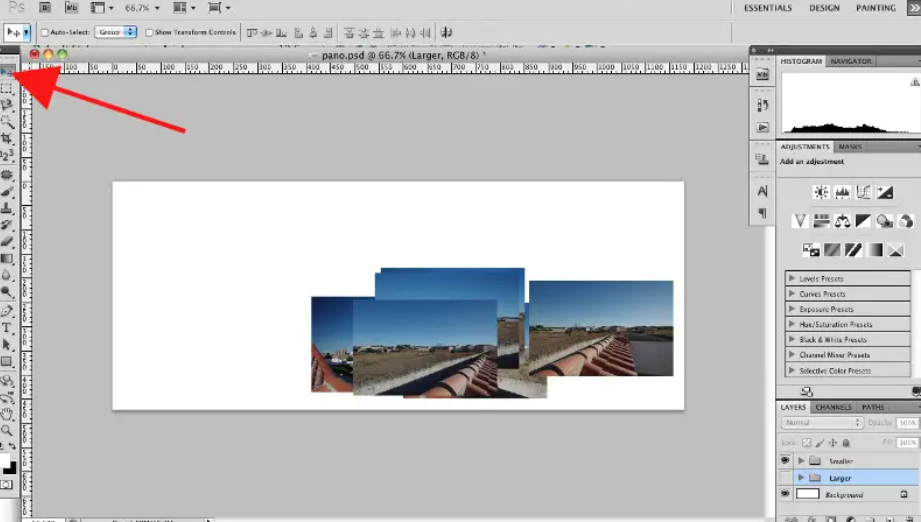The width and height of the screenshot is (921, 522).
Task: Select the Essentials workspace
Action: tap(768, 8)
